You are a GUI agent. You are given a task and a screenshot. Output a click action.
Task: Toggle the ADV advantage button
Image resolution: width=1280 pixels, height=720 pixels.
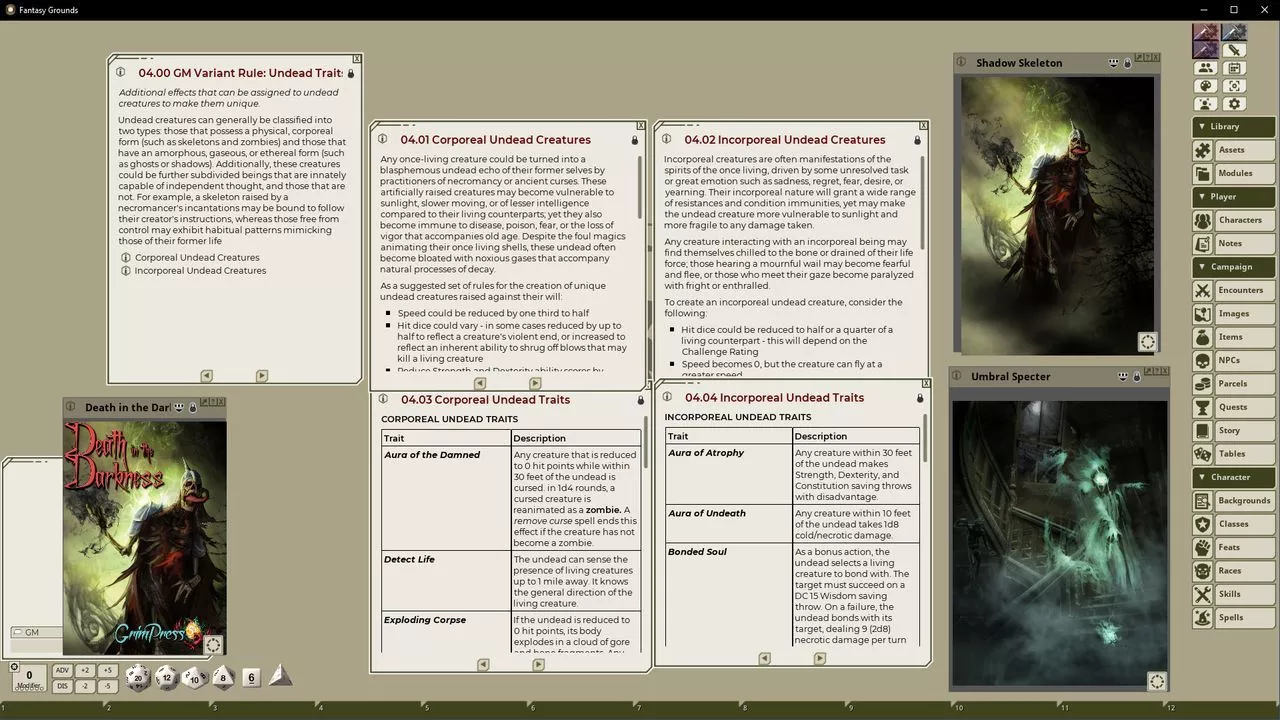(63, 670)
